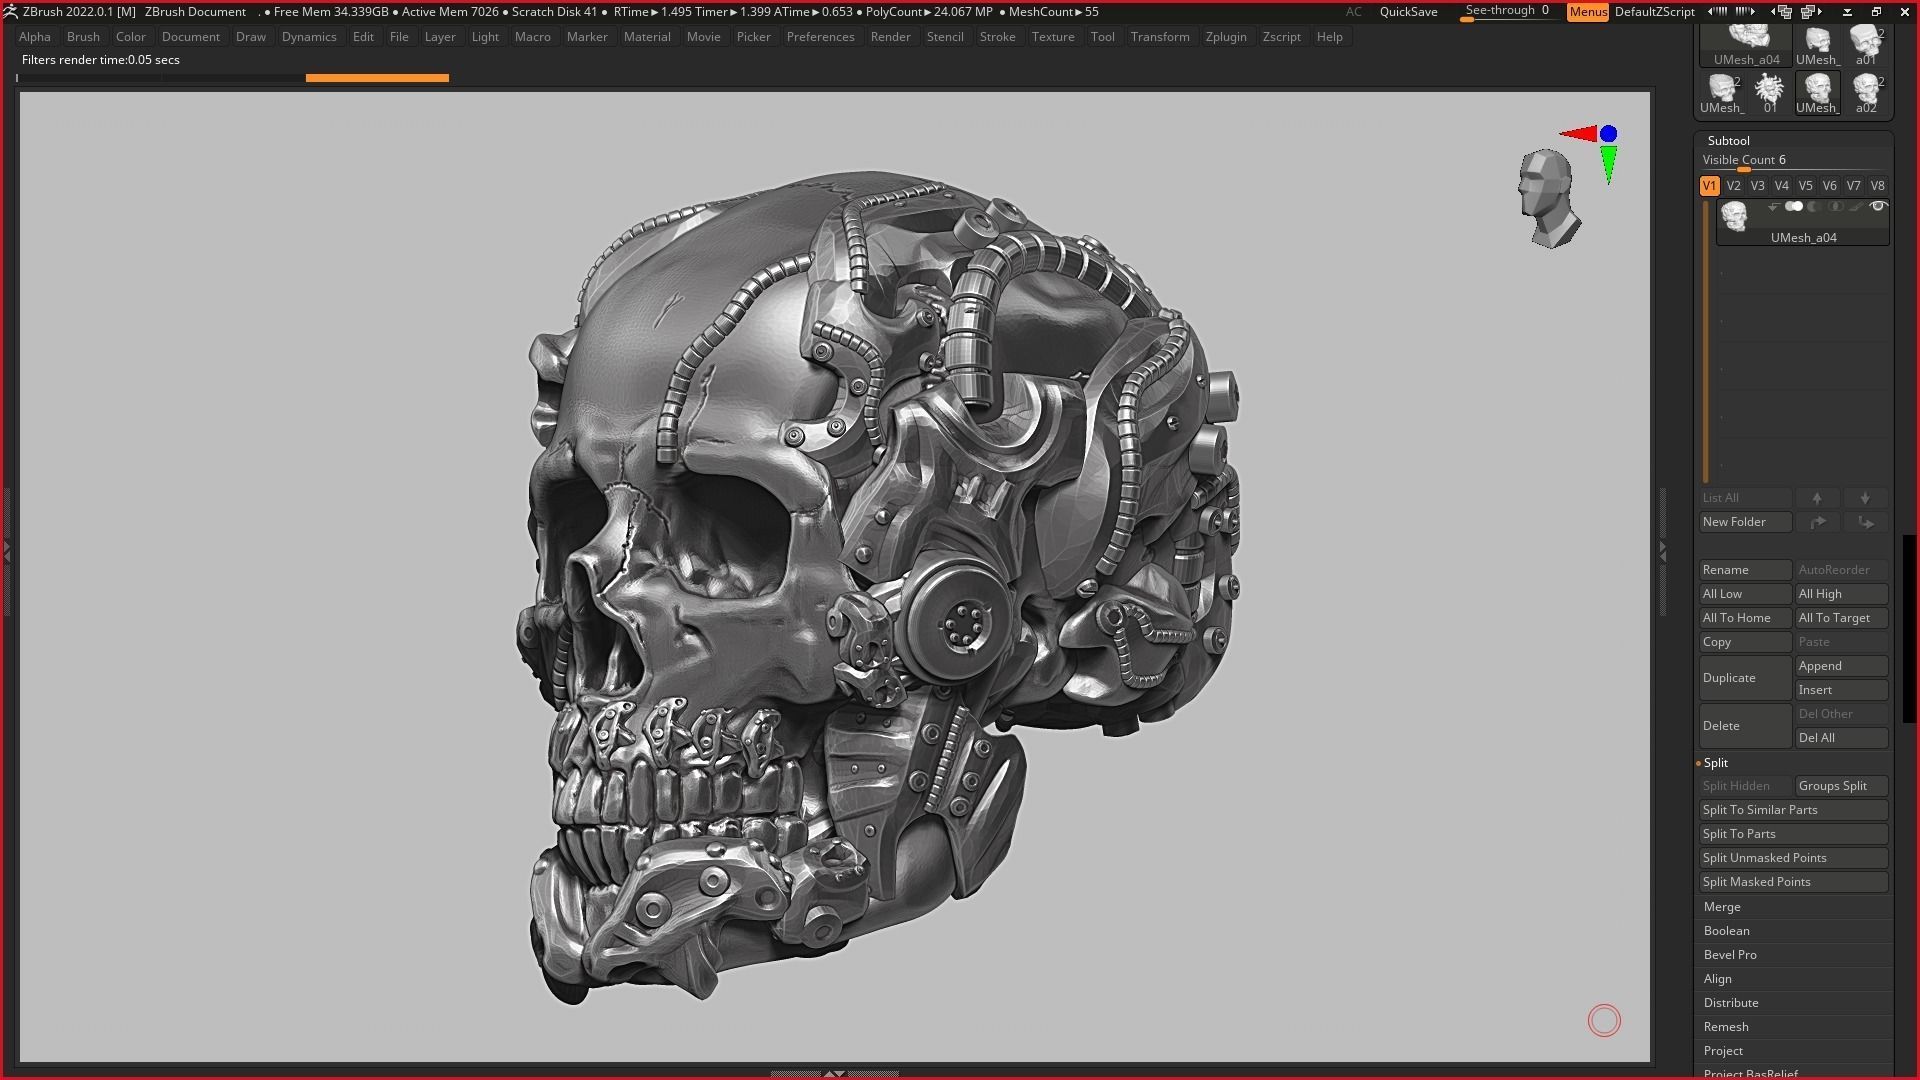Move subtool down with the down arrow
The height and width of the screenshot is (1080, 1920).
click(x=1865, y=498)
